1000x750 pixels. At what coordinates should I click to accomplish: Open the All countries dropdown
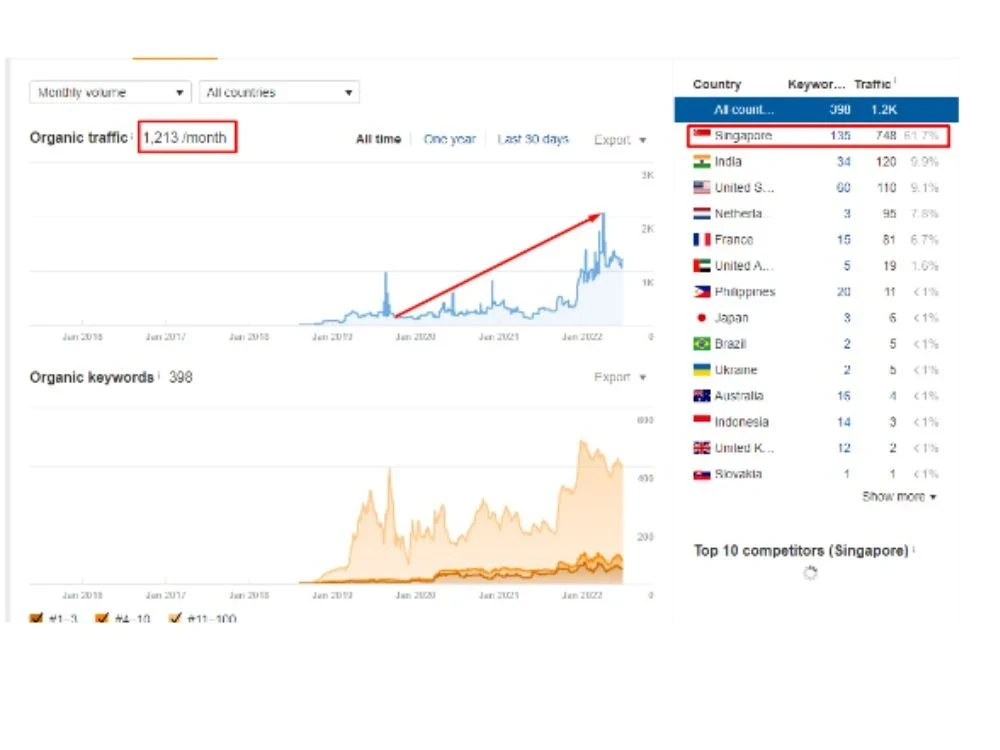click(279, 92)
